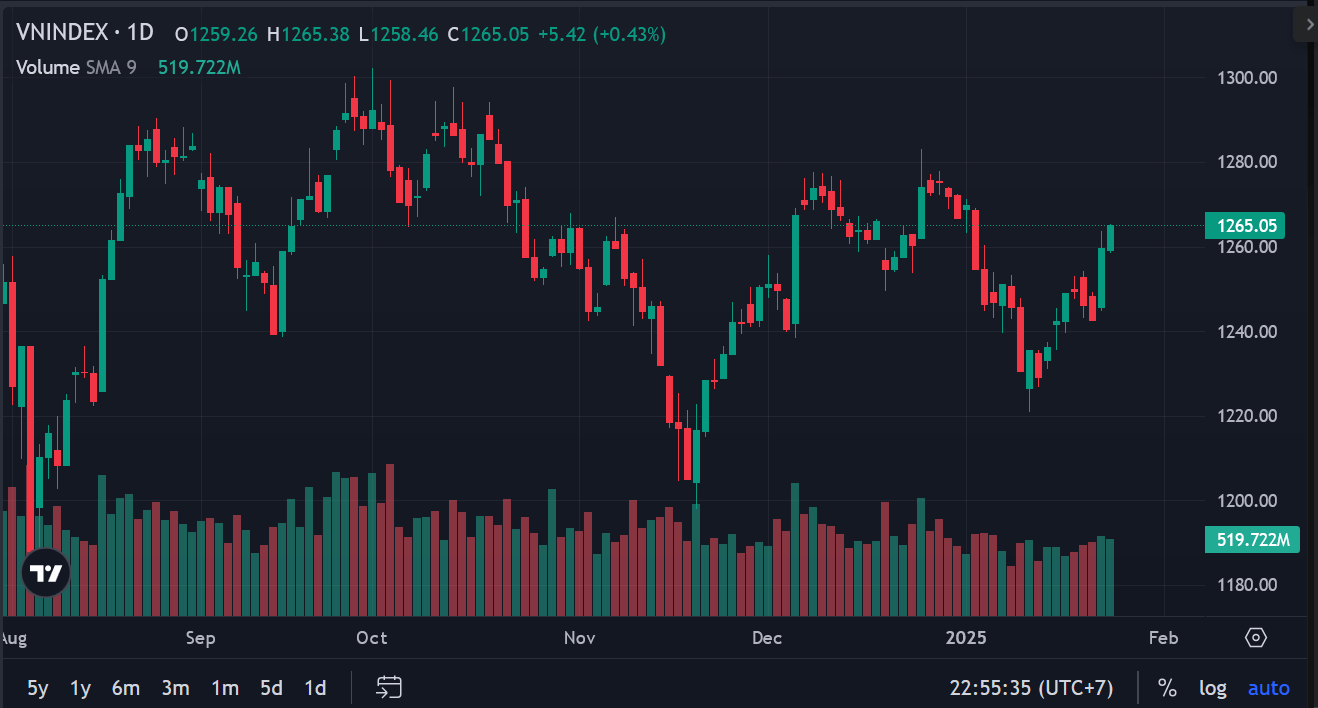Select the 1m date range
Viewport: 1318px width, 708px height.
(225, 688)
